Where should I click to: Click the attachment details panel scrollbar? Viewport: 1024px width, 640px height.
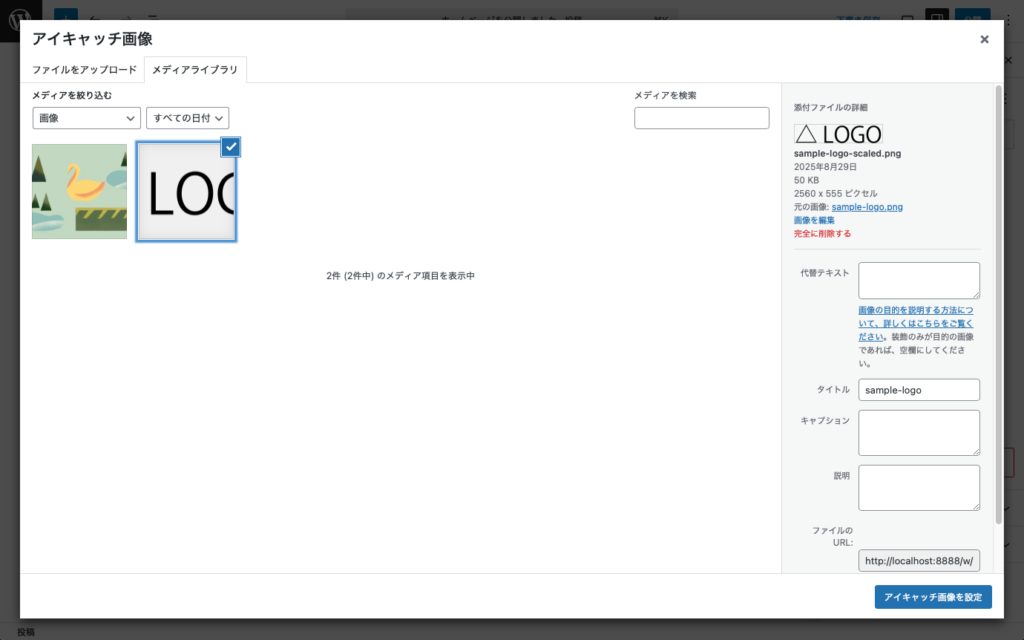click(x=997, y=300)
